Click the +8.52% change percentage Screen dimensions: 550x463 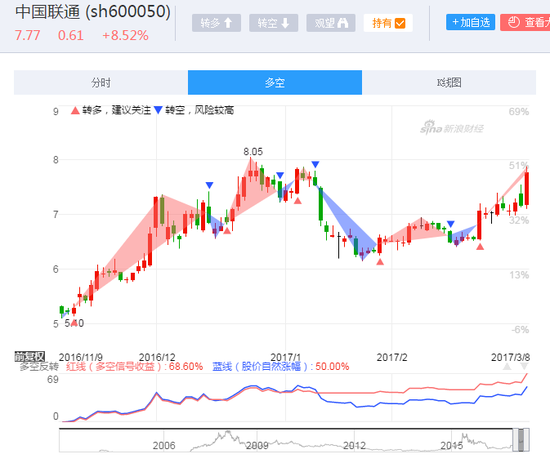(125, 35)
